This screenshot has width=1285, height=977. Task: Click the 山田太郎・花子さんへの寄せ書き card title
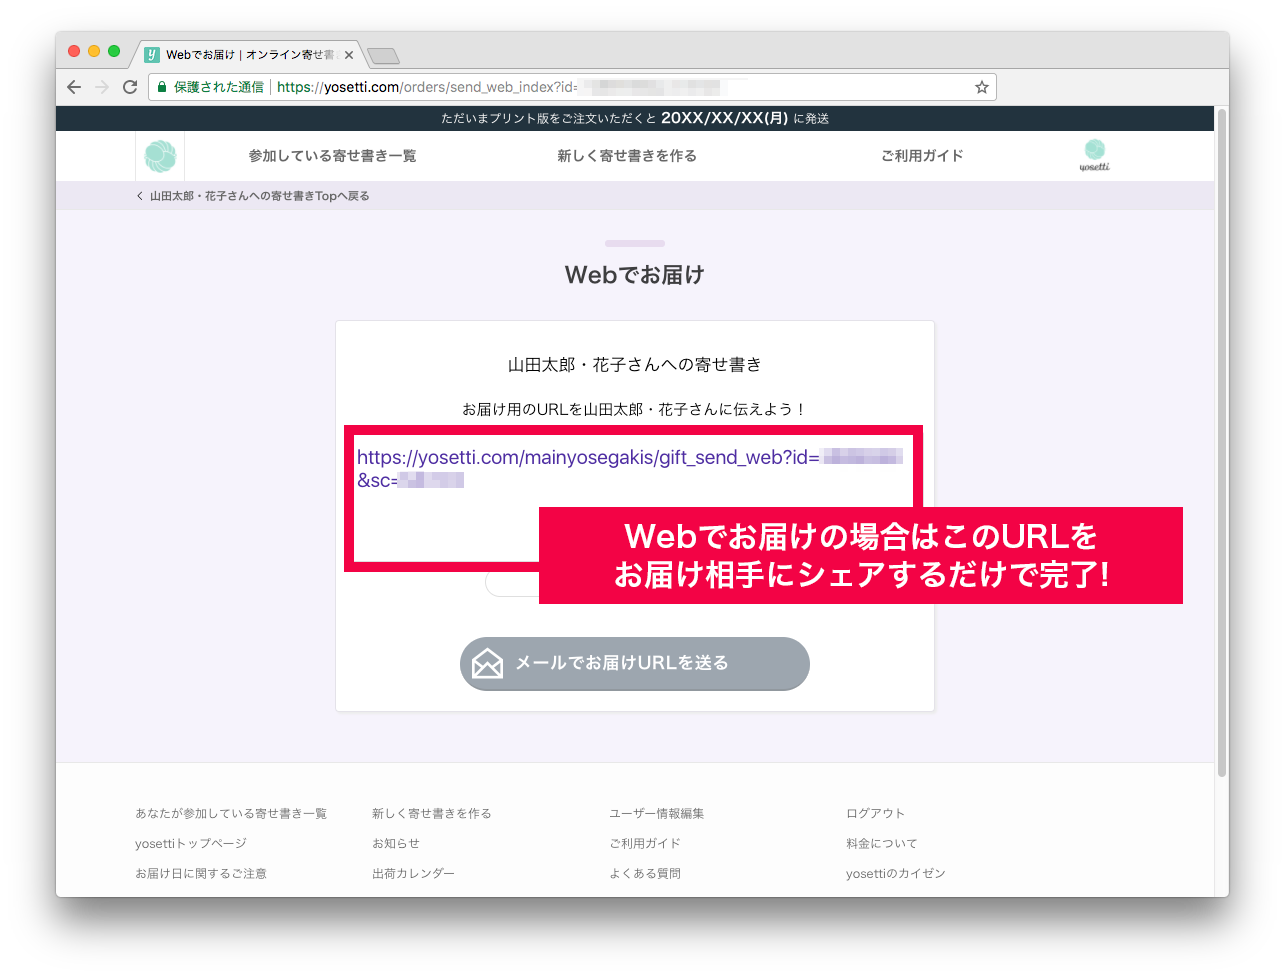point(635,365)
